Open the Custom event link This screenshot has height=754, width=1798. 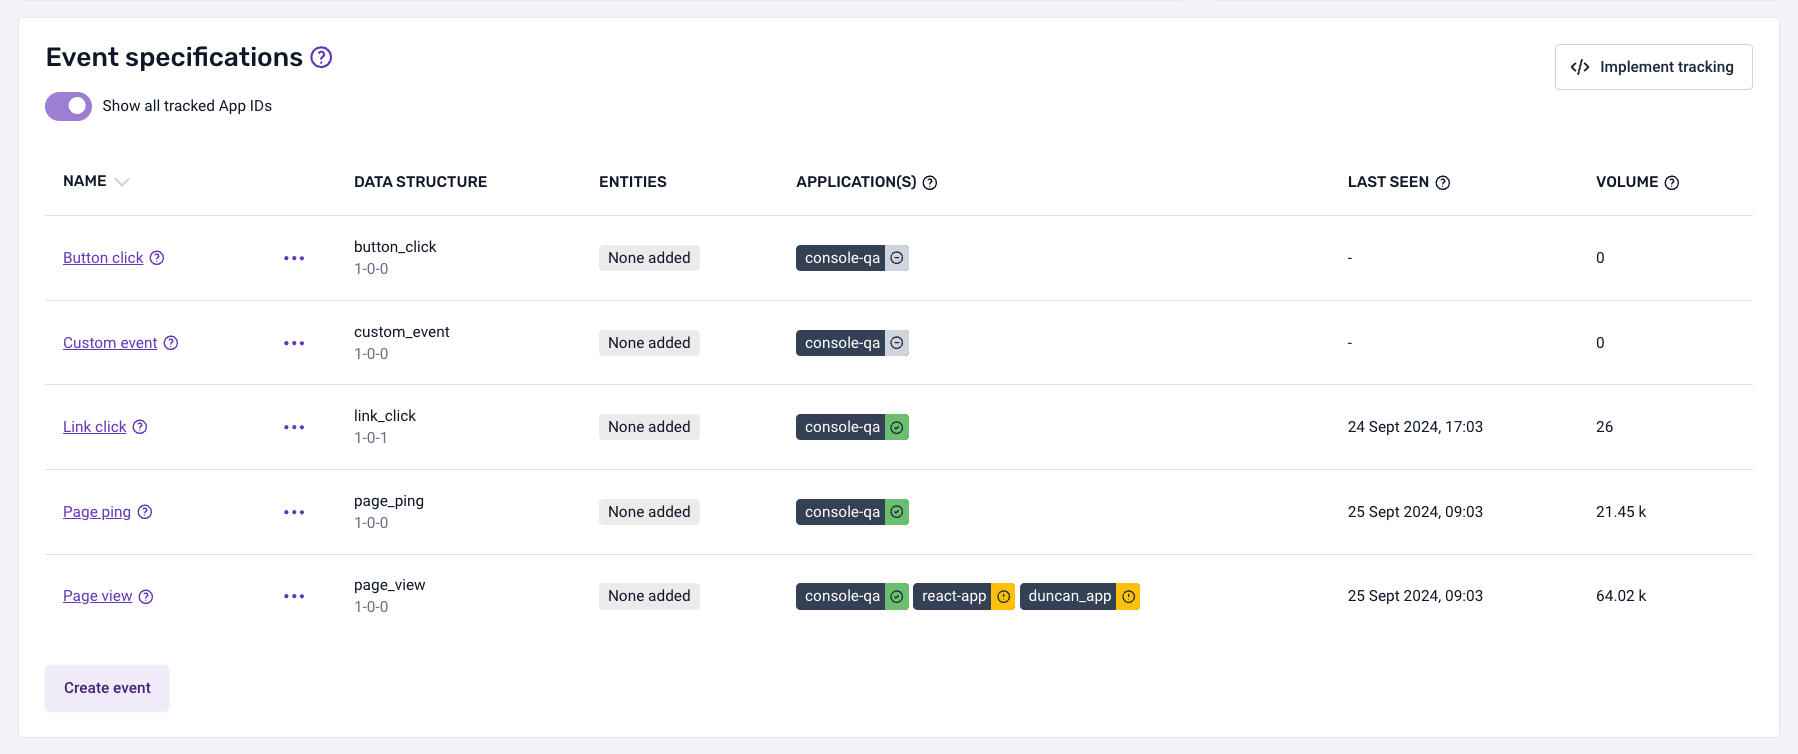(110, 343)
